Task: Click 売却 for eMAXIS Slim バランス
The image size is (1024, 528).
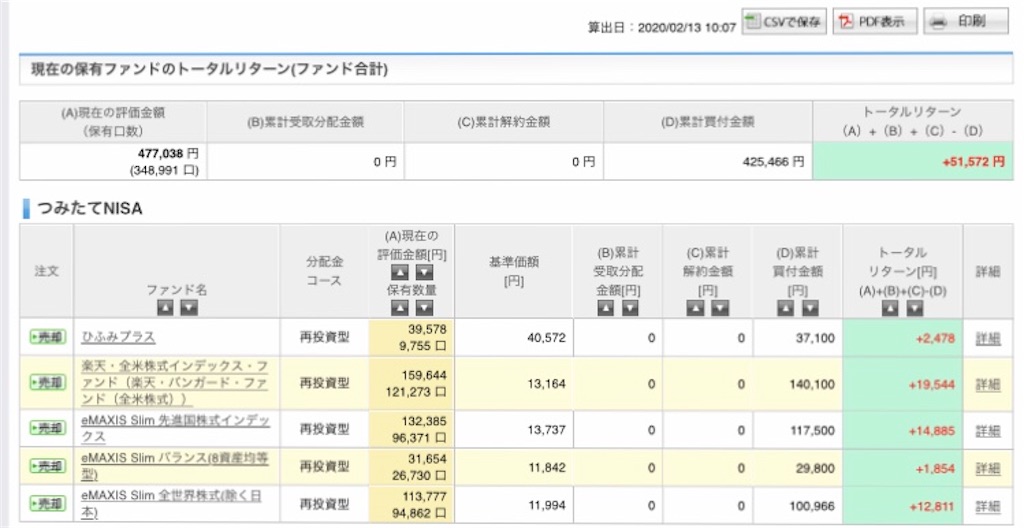Action: 47,466
